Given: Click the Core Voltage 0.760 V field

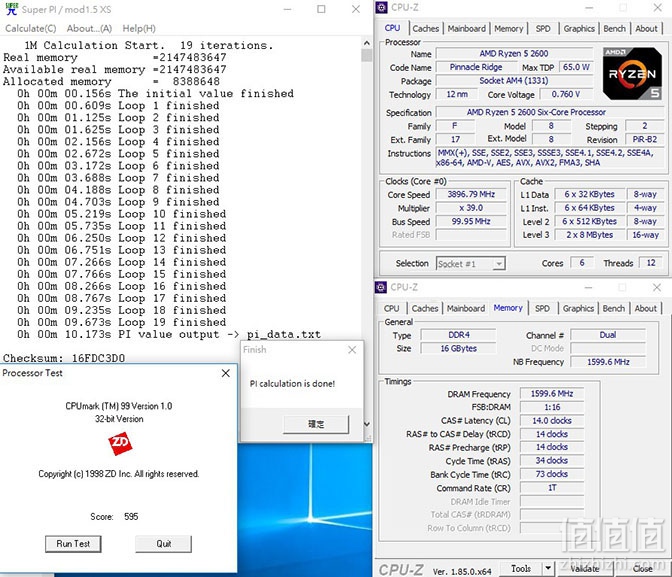Looking at the screenshot, I should tap(566, 94).
